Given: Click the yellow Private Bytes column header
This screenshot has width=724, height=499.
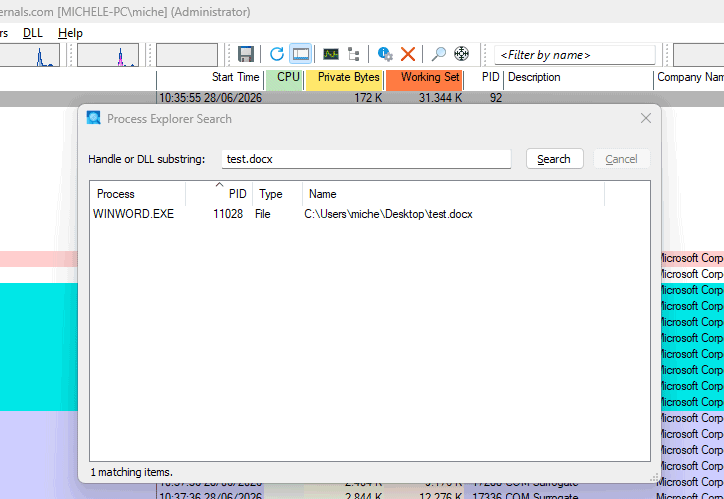Looking at the screenshot, I should click(x=344, y=78).
